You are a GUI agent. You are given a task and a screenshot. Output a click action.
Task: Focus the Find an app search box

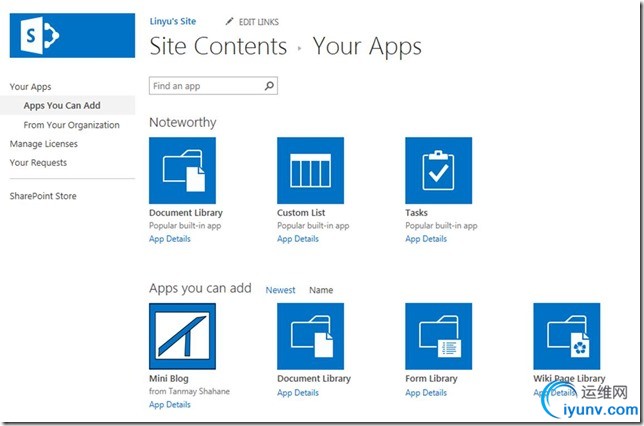[x=213, y=86]
